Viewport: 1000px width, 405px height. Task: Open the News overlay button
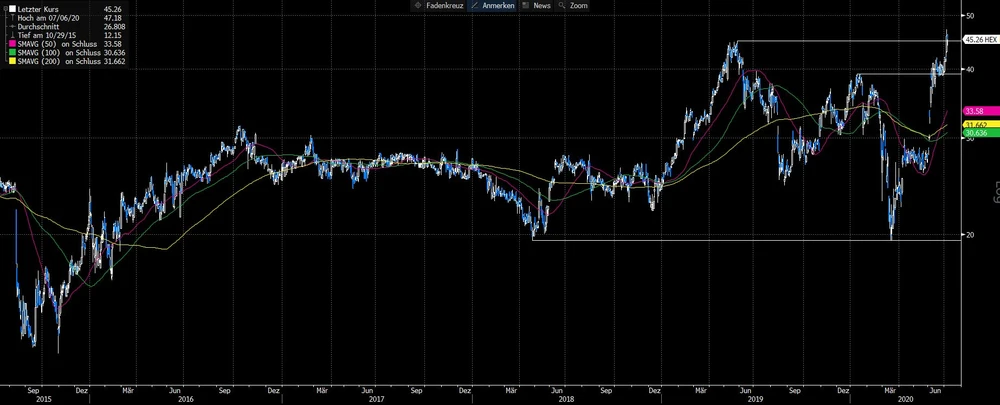[x=536, y=6]
